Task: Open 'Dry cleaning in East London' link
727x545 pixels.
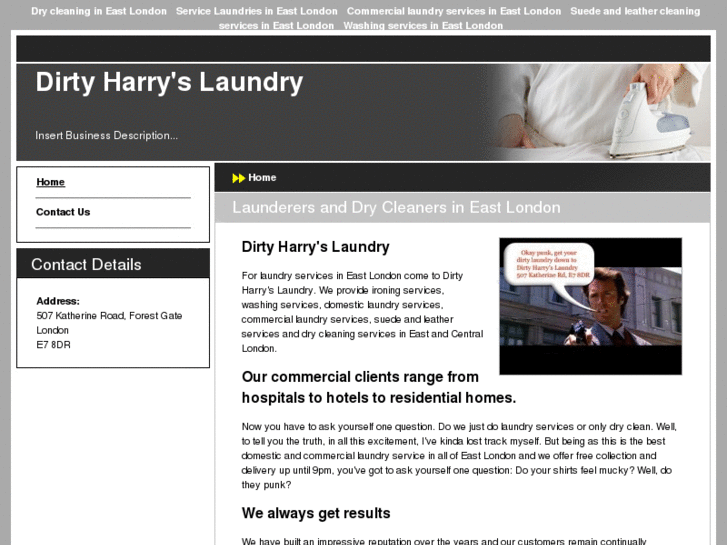Action: (x=99, y=11)
